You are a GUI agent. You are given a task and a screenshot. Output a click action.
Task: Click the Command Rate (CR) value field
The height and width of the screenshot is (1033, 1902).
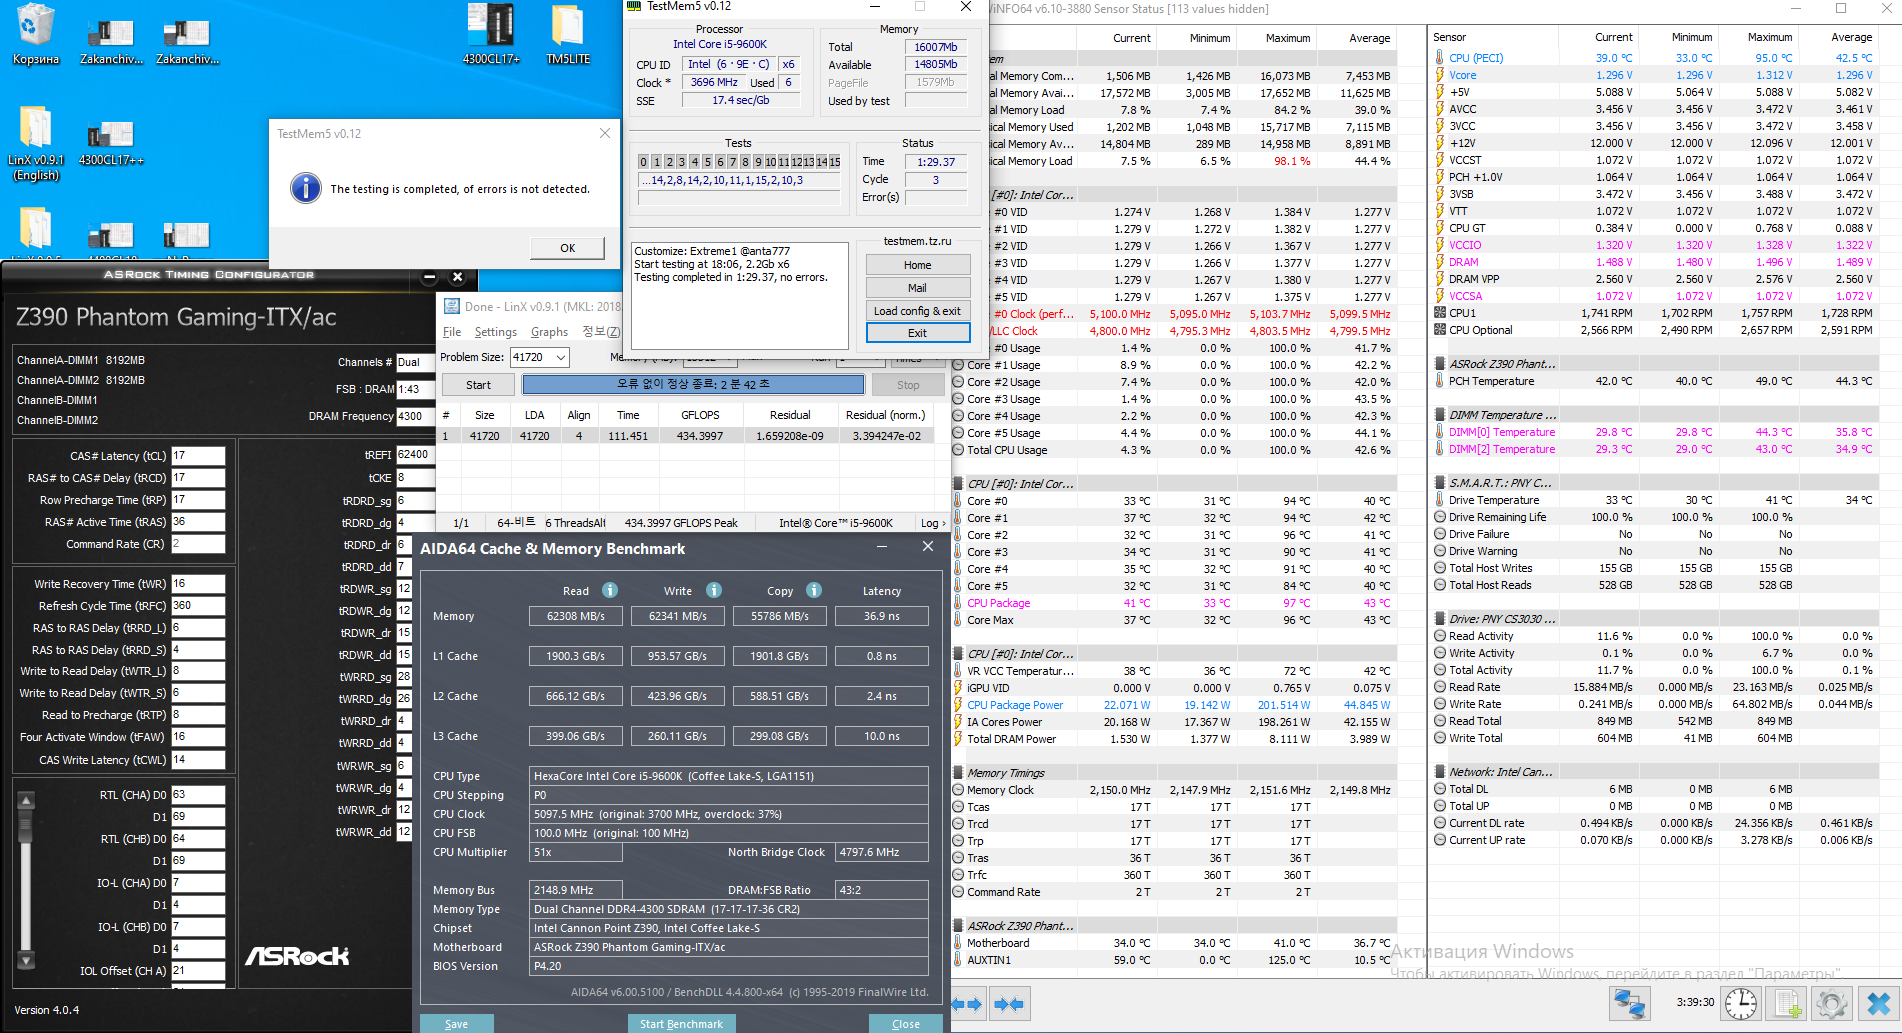198,544
